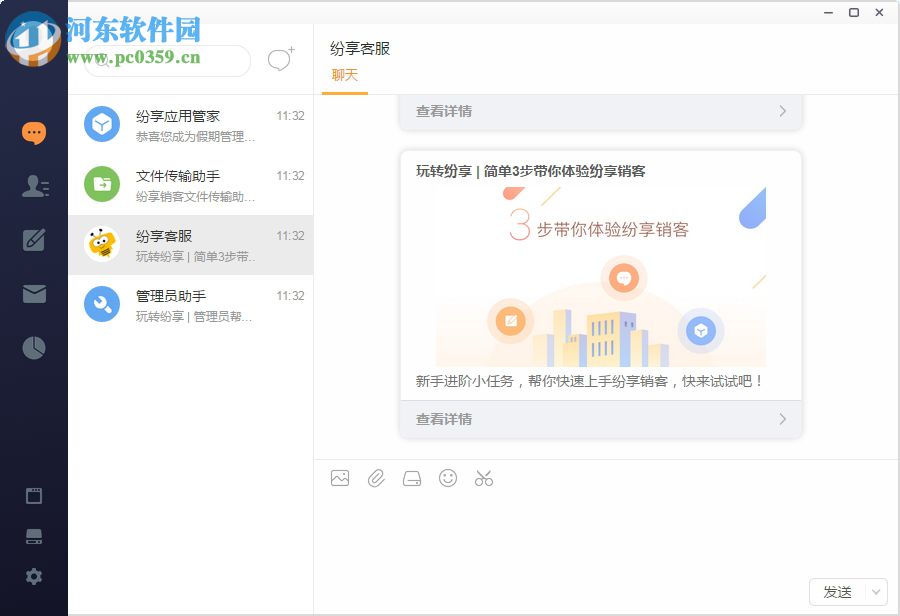Expand the lower 查看详情 item chevron
This screenshot has height=616, width=900.
[x=783, y=419]
